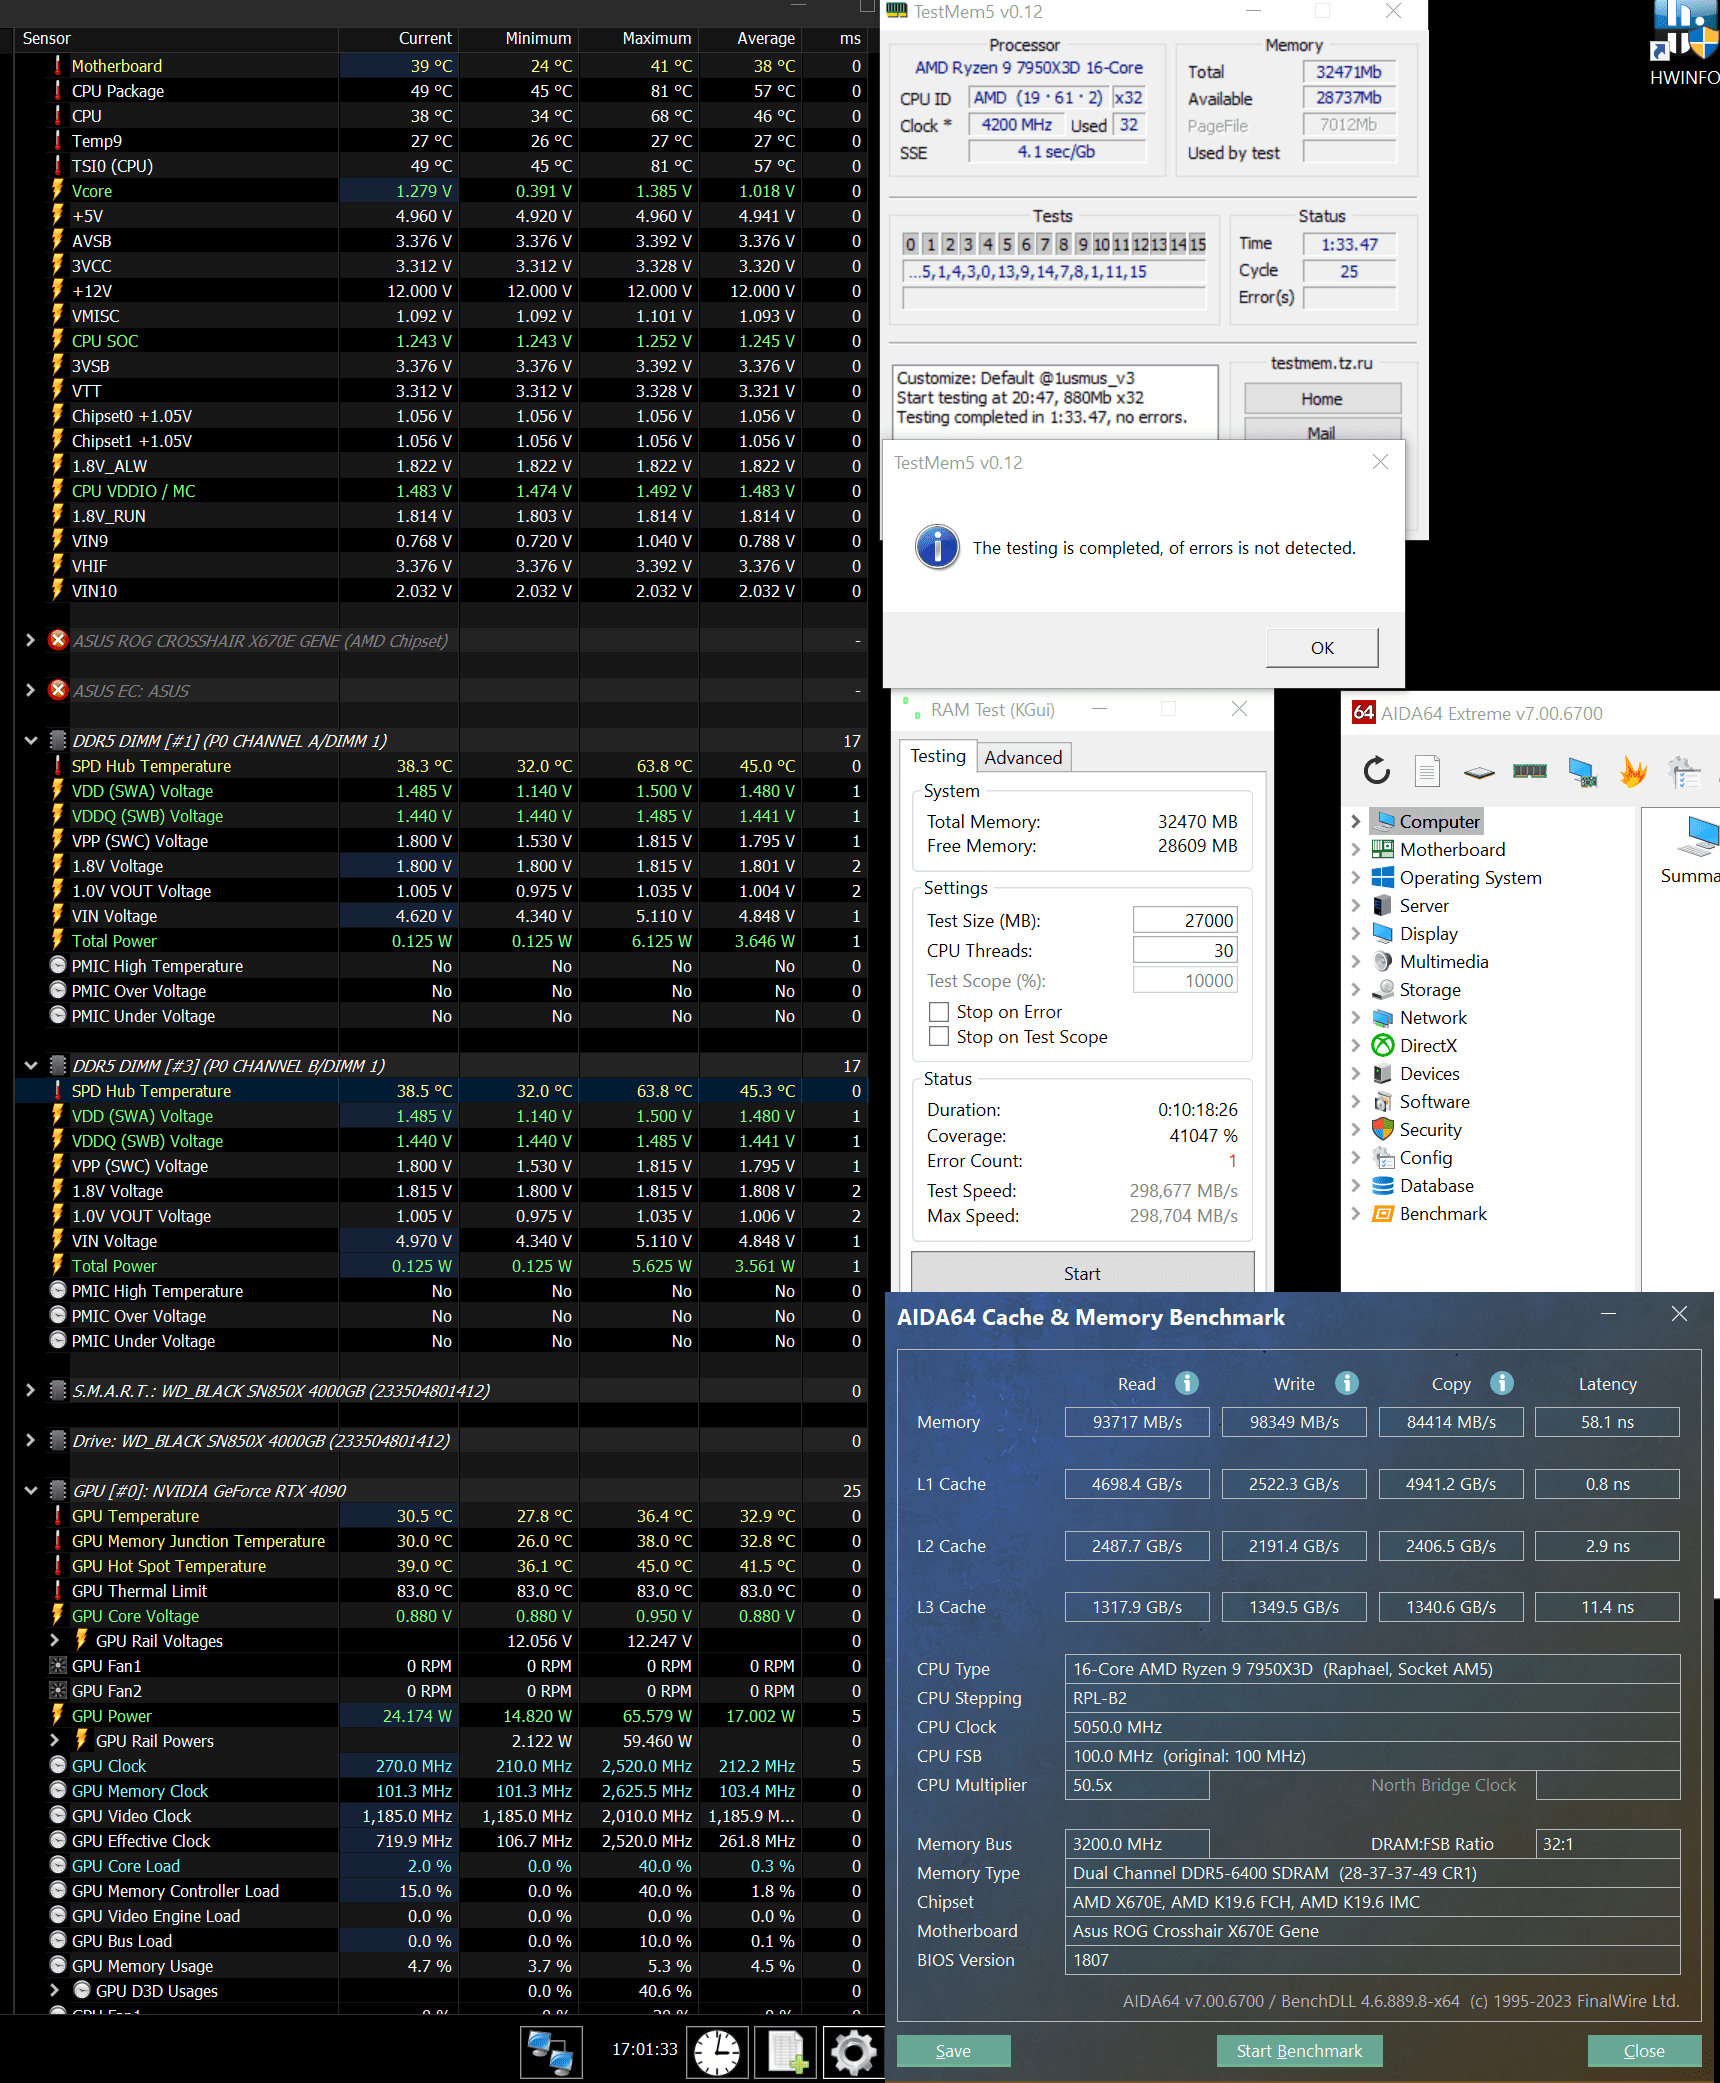Enable Stop on Test Scope checkbox
This screenshot has height=2083, width=1720.
coord(939,1037)
